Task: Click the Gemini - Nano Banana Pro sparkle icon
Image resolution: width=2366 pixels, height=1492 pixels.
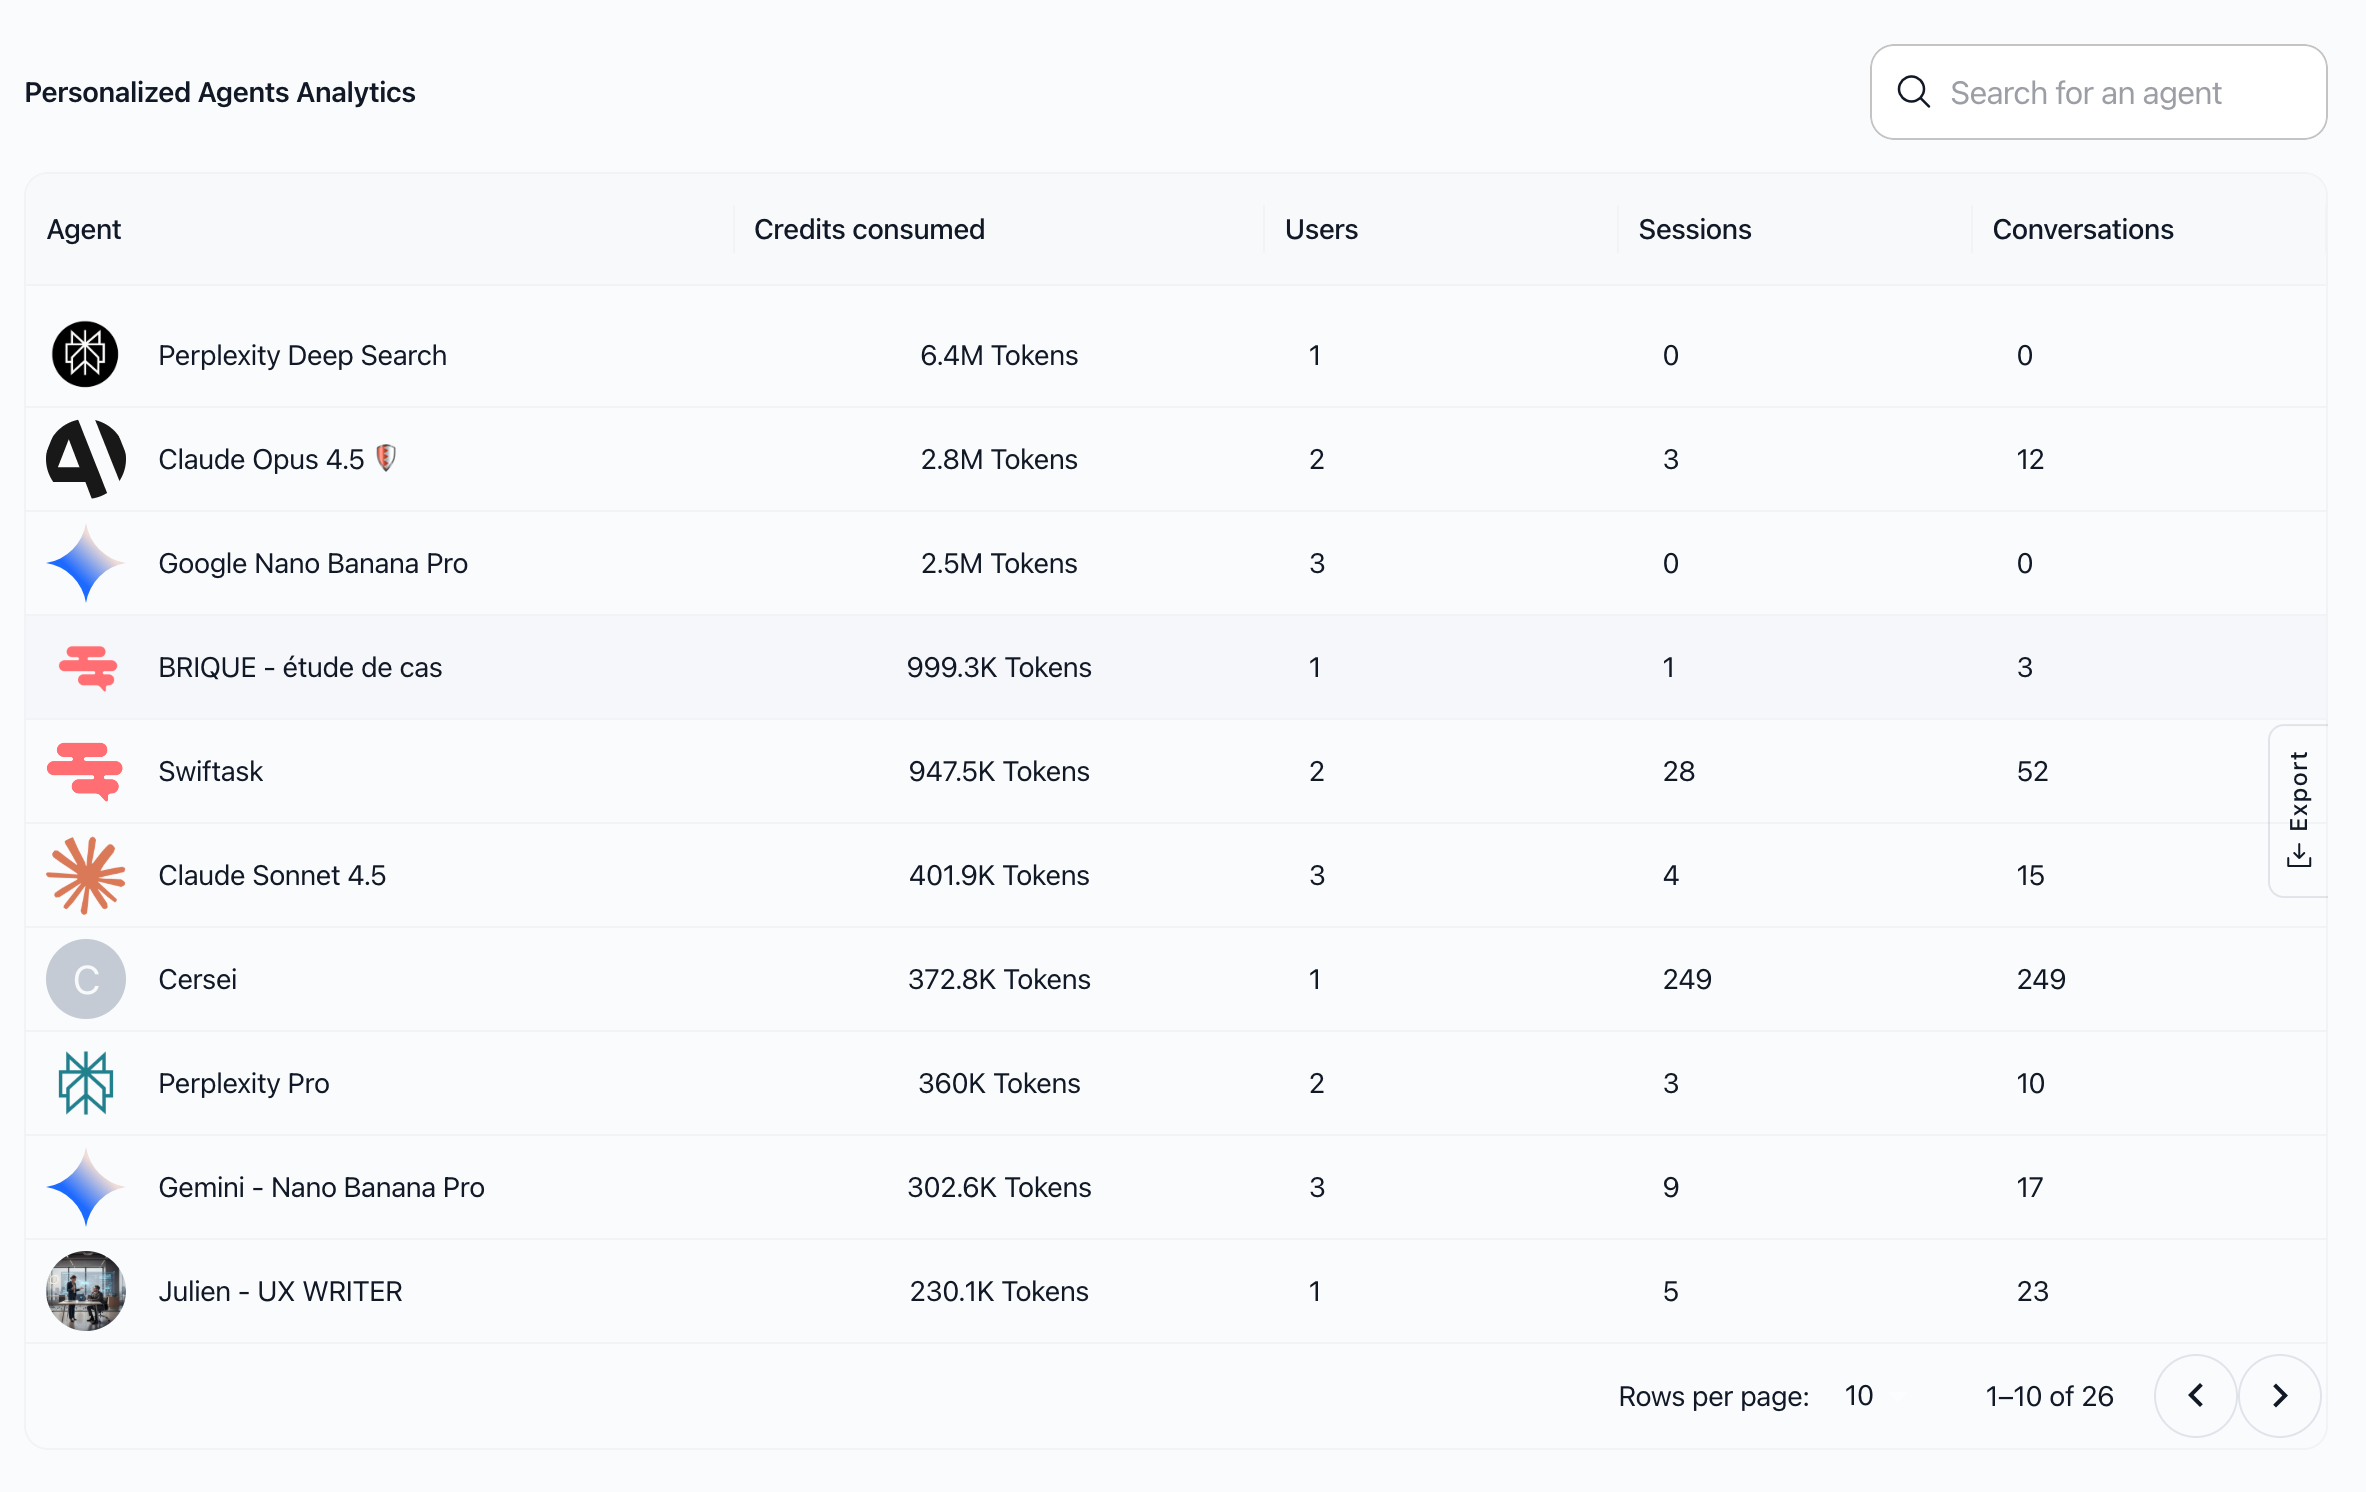Action: tap(86, 1187)
